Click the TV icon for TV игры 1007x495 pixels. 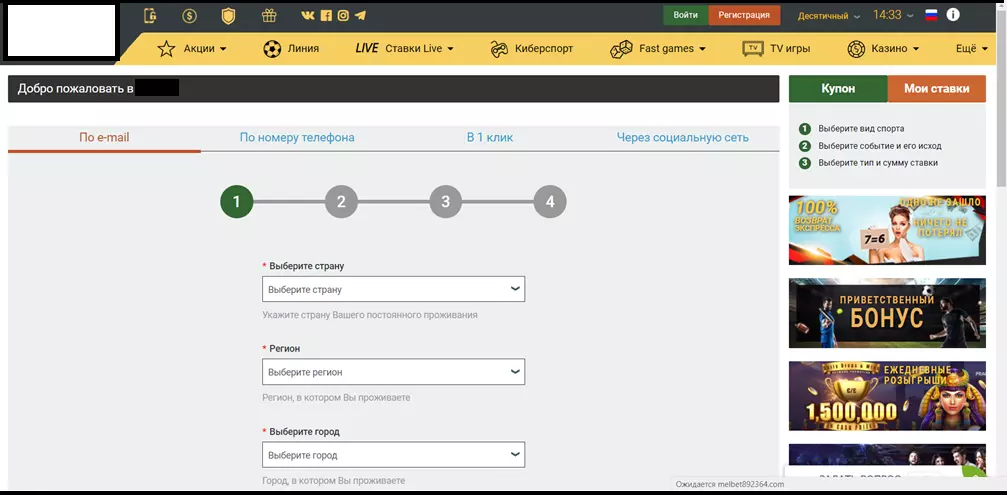pyautogui.click(x=753, y=49)
